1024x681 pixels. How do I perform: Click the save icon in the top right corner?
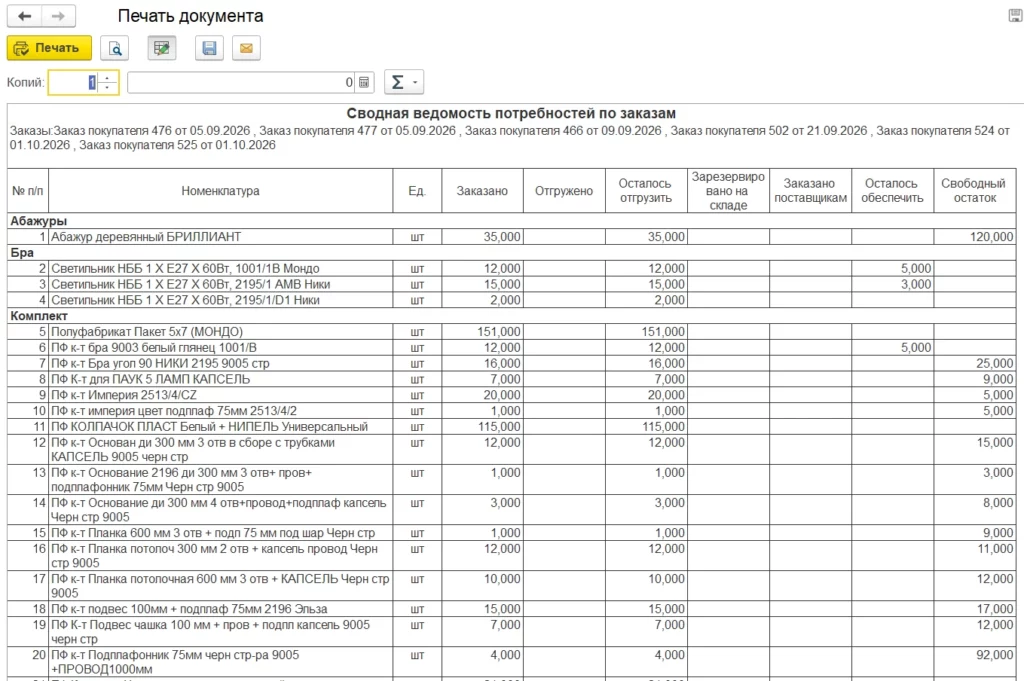(1016, 16)
